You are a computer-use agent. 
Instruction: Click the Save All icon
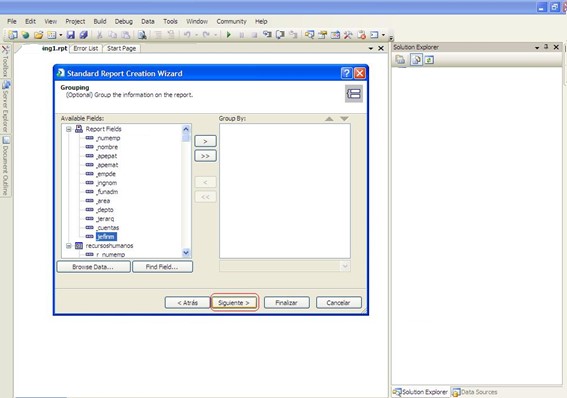coord(84,35)
